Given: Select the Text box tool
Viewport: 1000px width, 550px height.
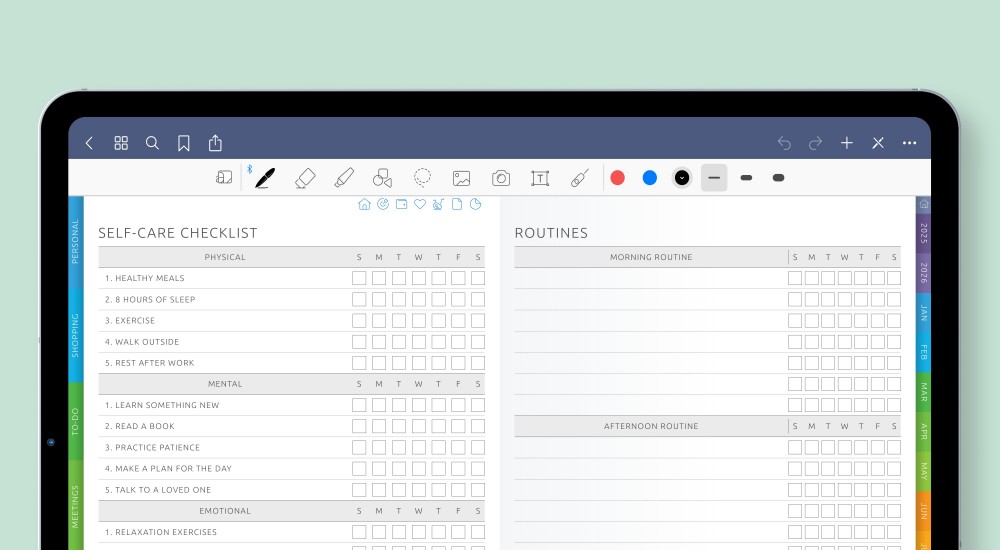Looking at the screenshot, I should point(540,178).
